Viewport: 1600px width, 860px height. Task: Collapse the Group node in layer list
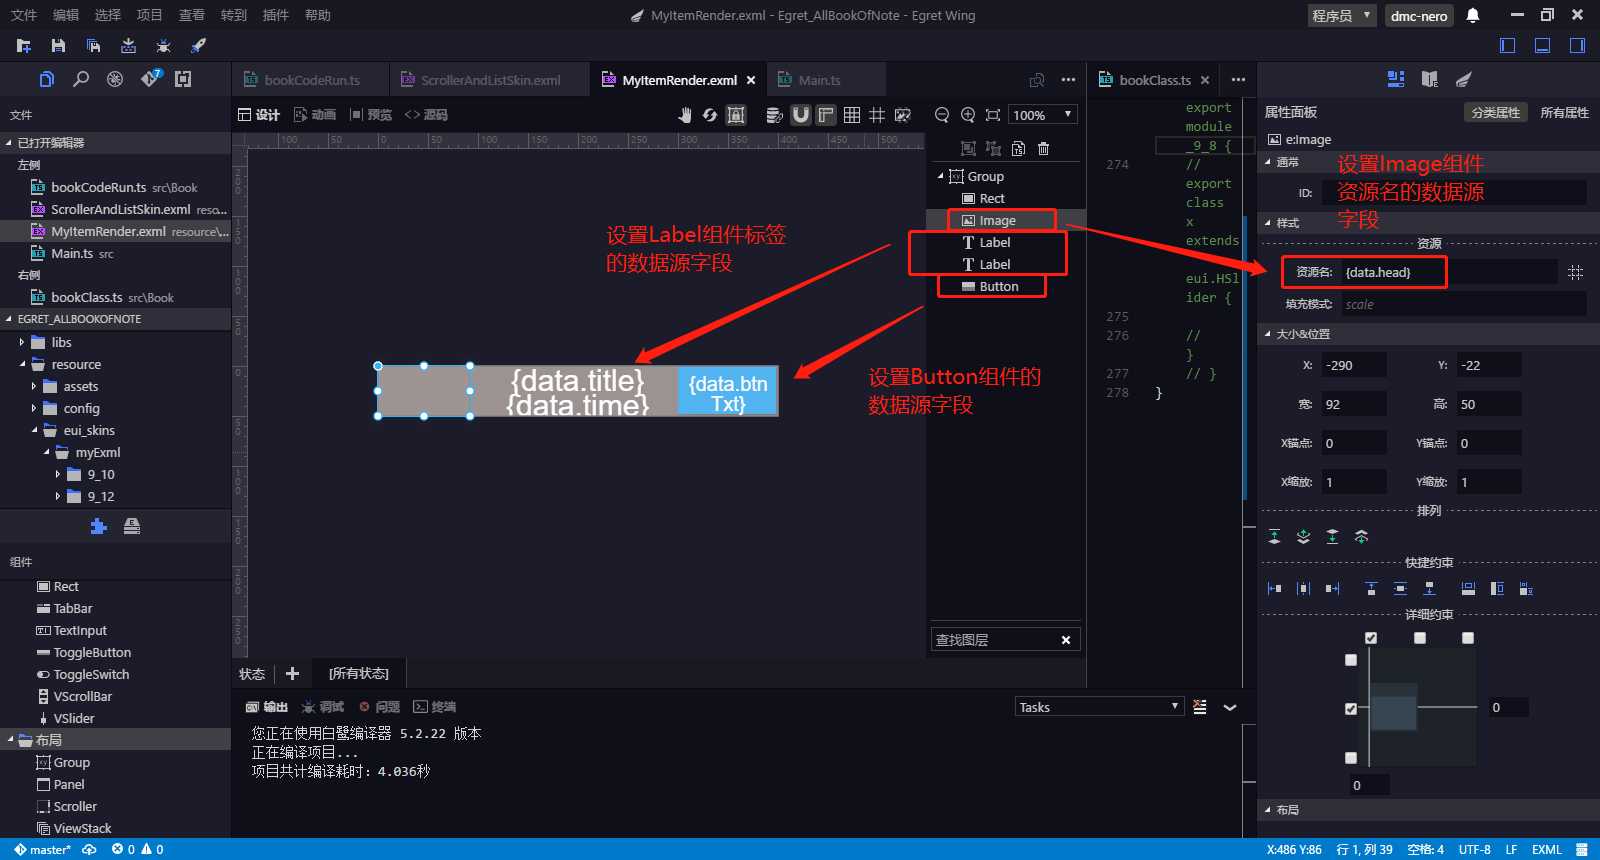[x=941, y=176]
